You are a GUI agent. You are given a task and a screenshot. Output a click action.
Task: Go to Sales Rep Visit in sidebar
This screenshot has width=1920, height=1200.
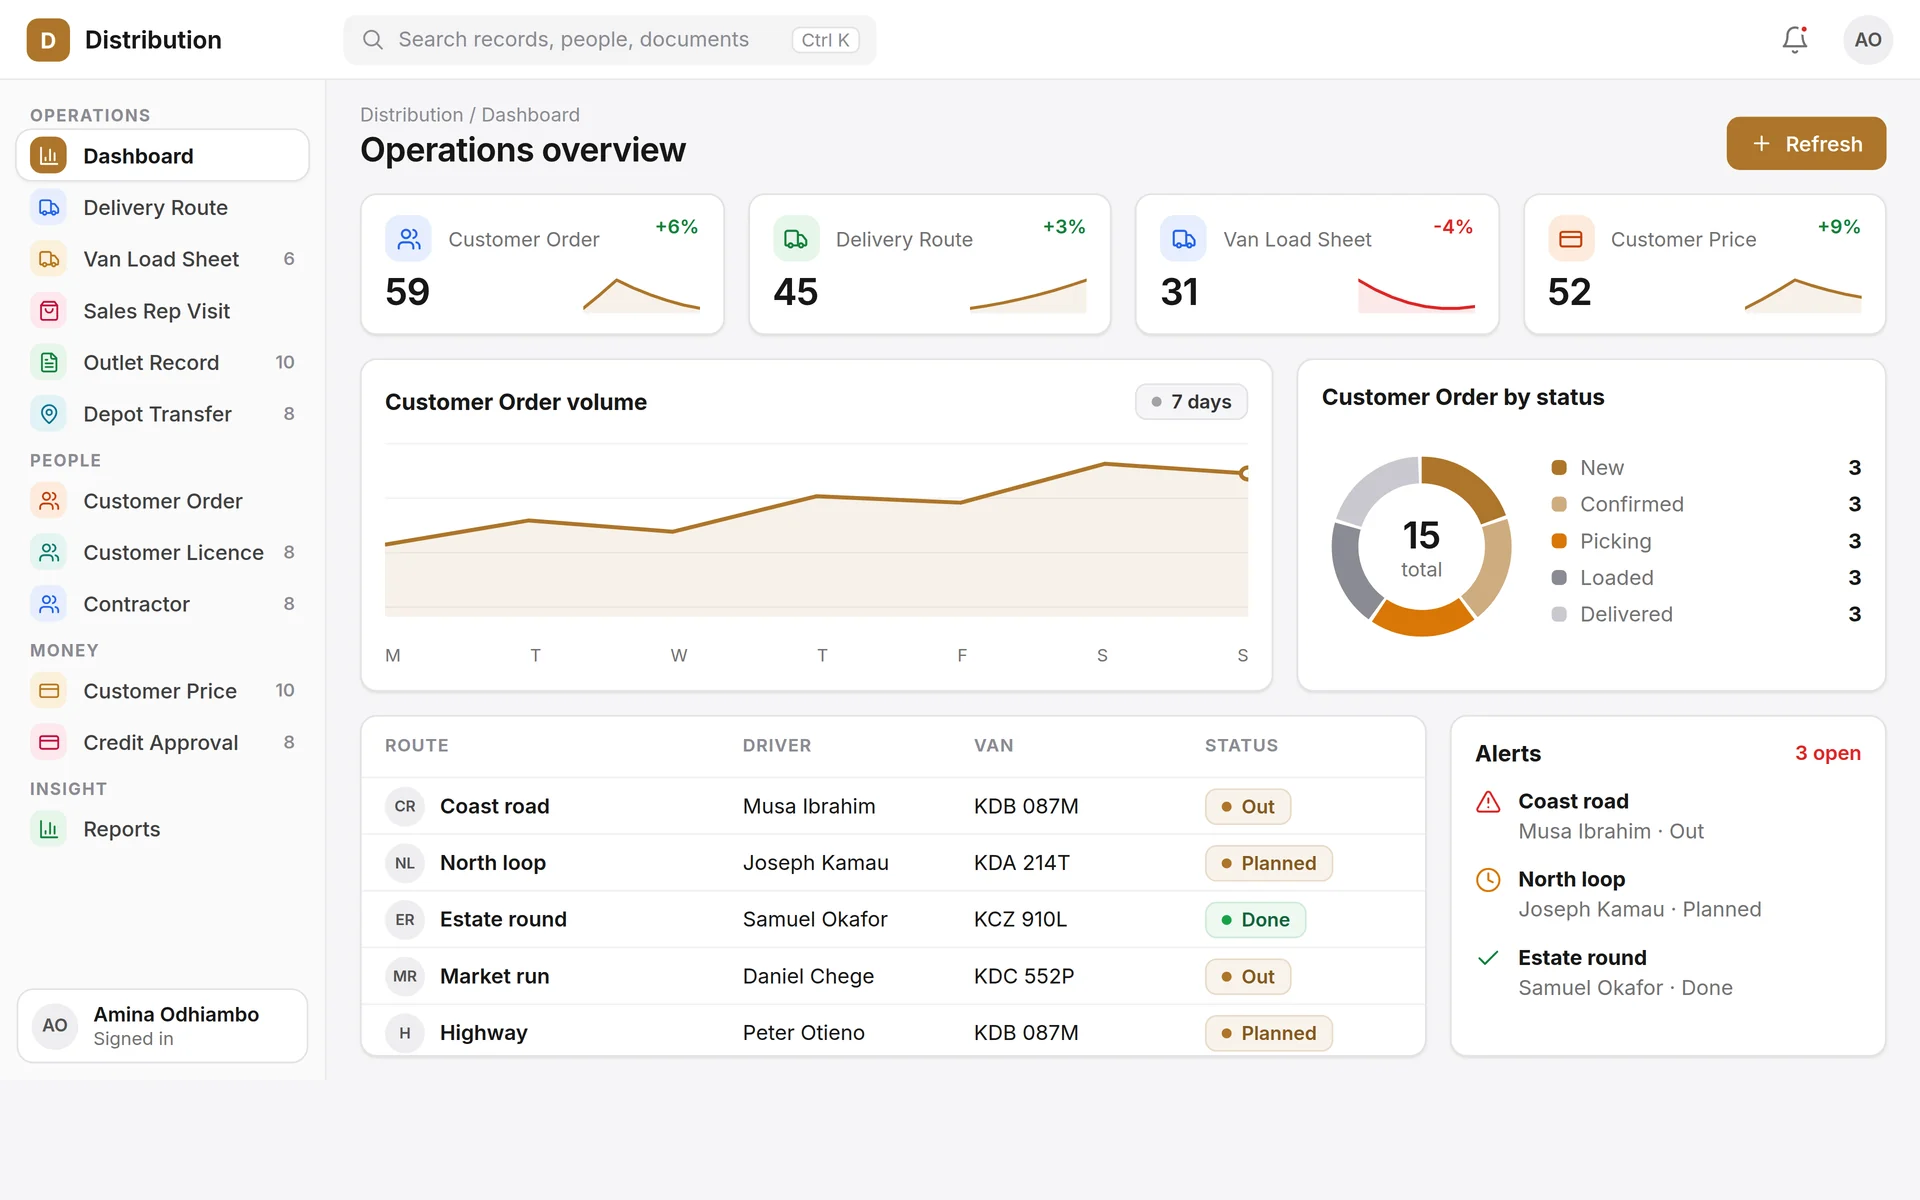(162, 311)
